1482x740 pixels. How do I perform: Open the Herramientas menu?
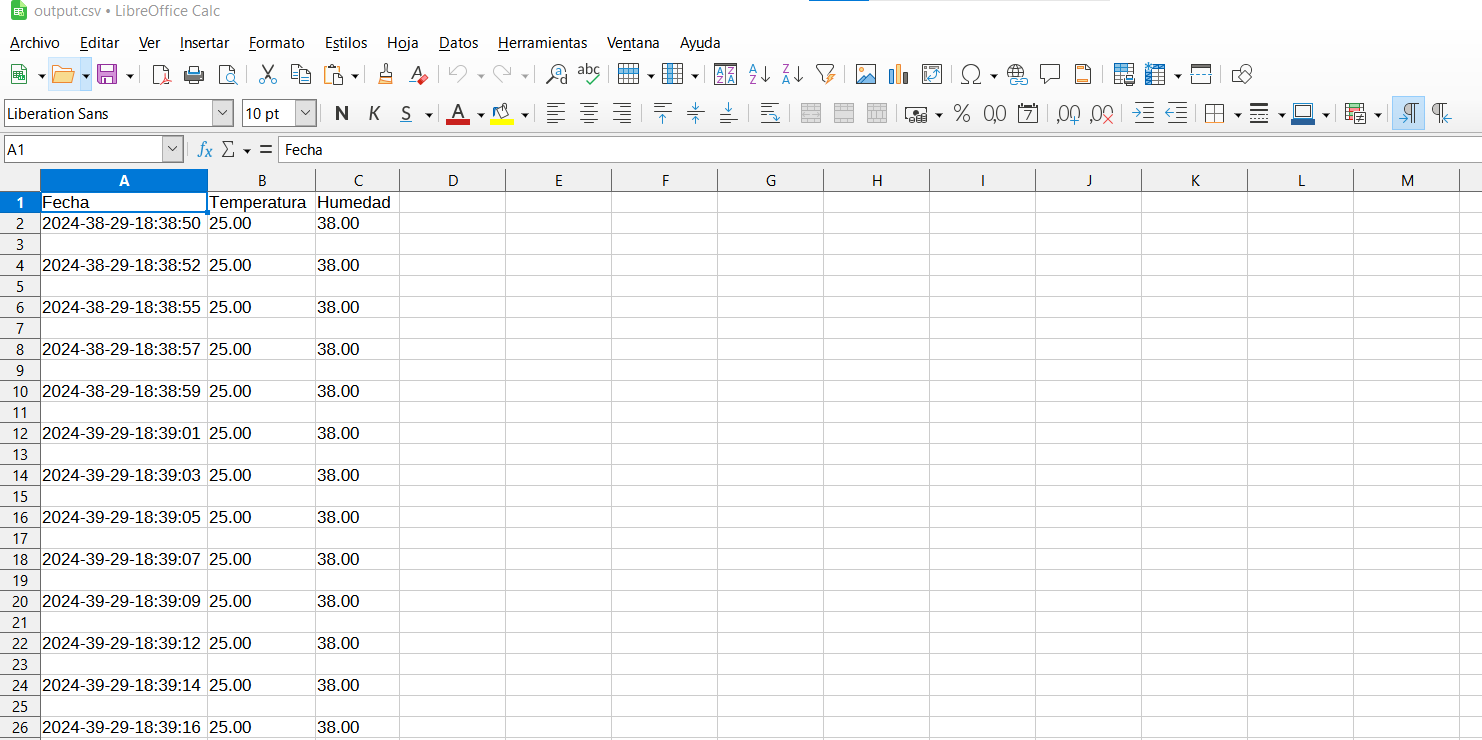point(542,43)
